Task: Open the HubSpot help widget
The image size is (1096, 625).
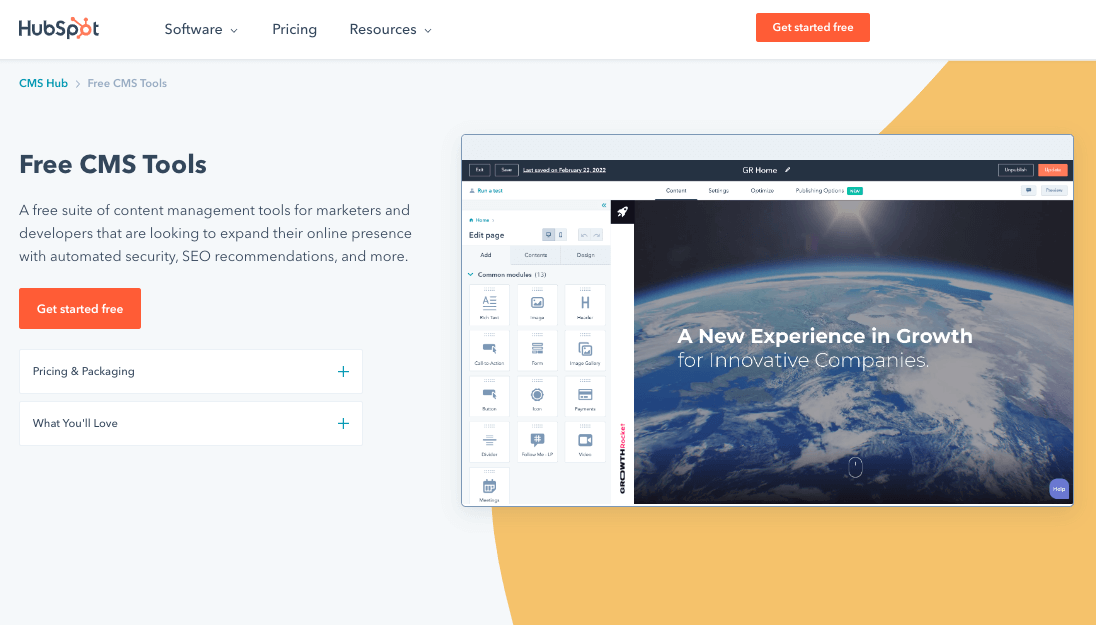Action: (1059, 489)
